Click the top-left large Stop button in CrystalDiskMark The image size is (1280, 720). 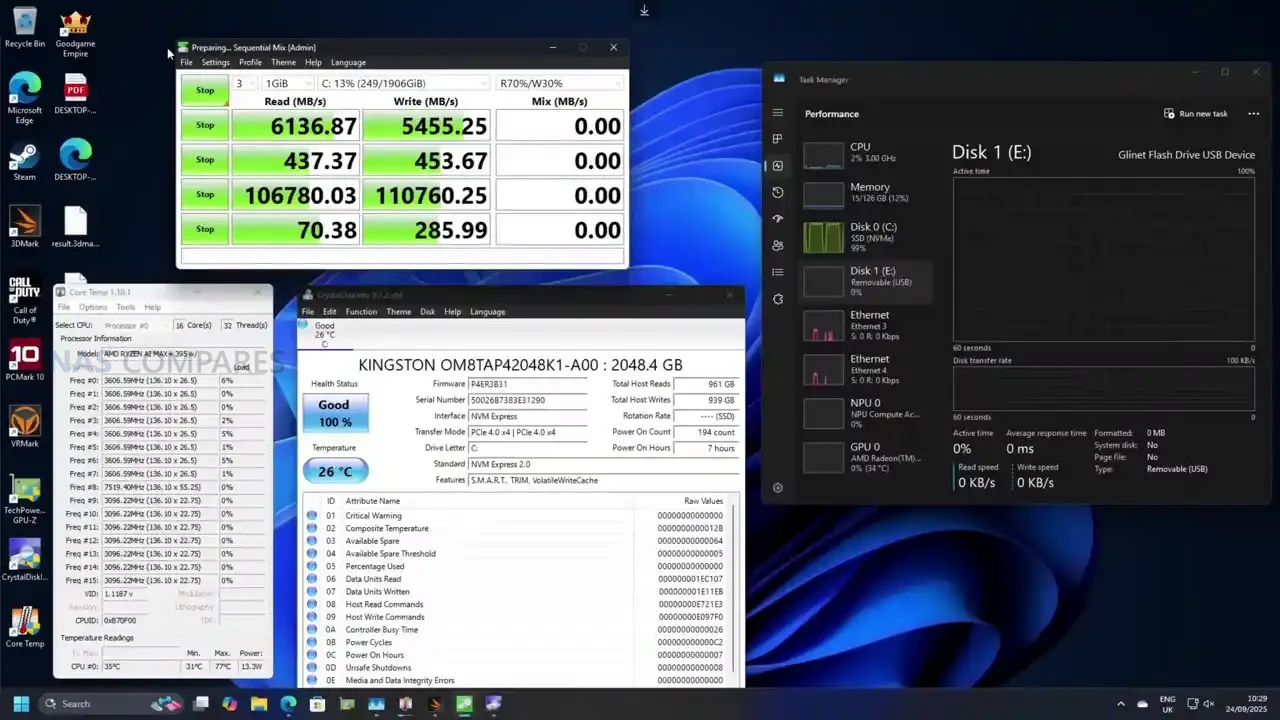[204, 90]
